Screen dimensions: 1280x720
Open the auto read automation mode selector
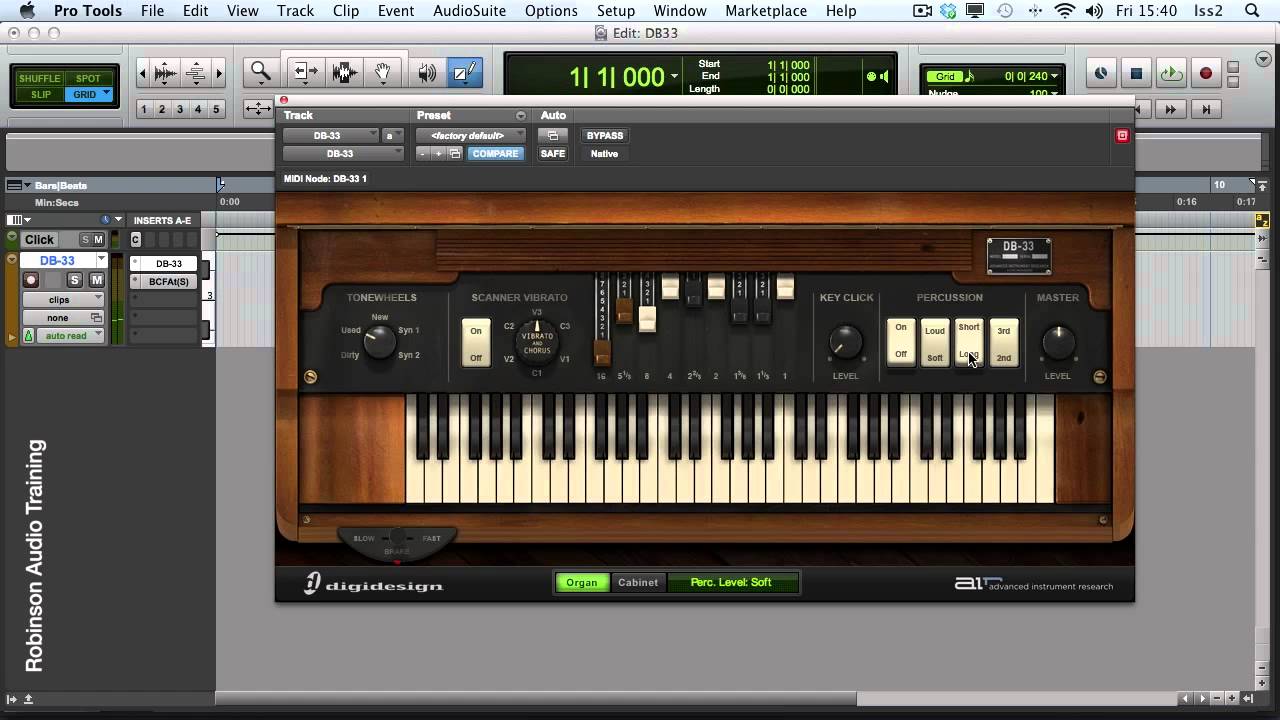pyautogui.click(x=71, y=336)
